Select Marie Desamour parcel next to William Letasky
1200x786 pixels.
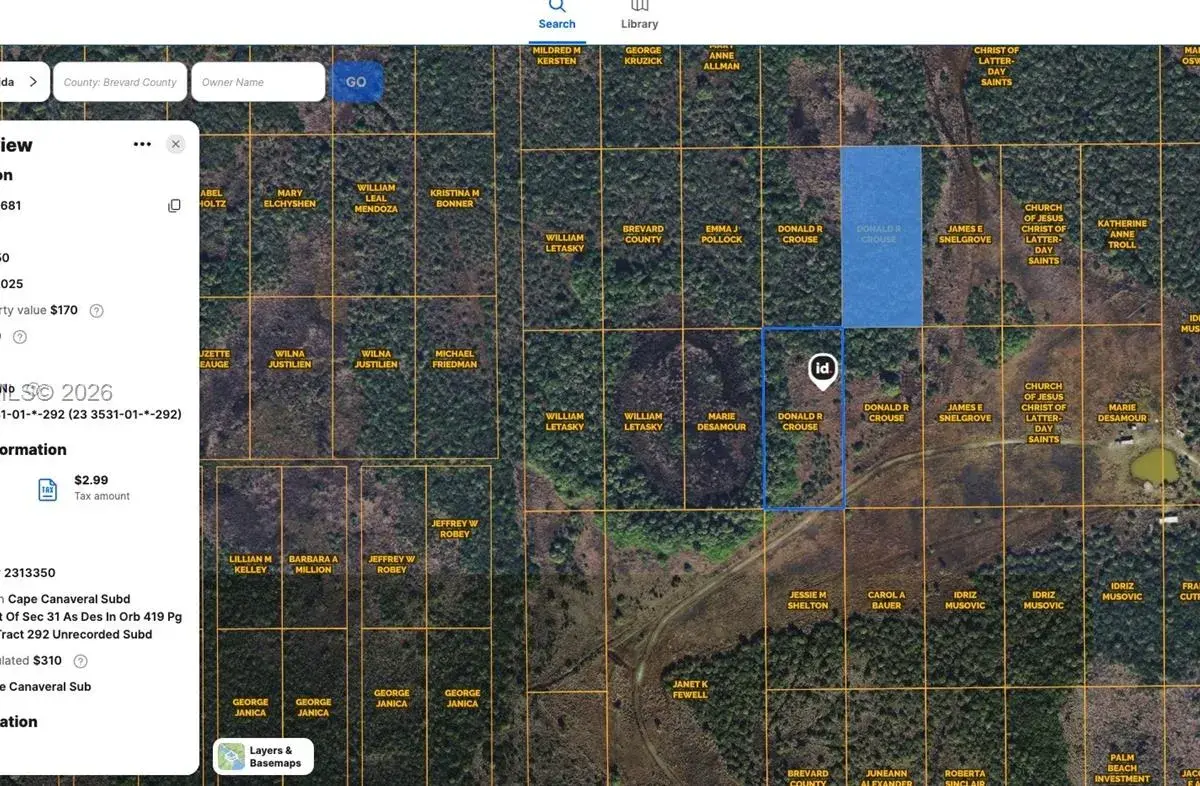click(x=722, y=420)
